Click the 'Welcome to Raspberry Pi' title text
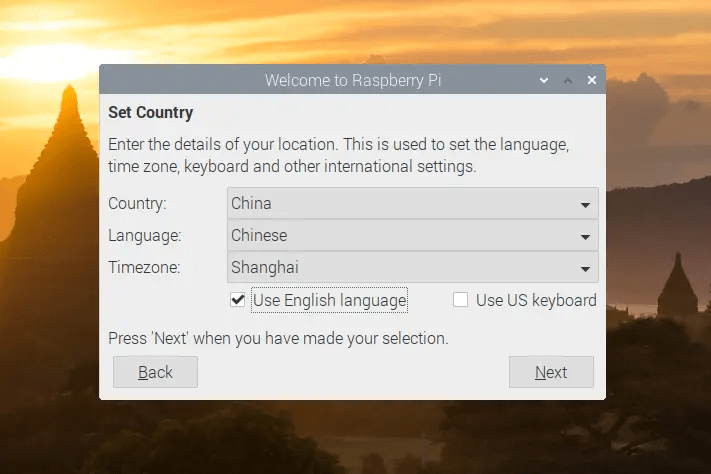The width and height of the screenshot is (711, 474). click(x=352, y=80)
